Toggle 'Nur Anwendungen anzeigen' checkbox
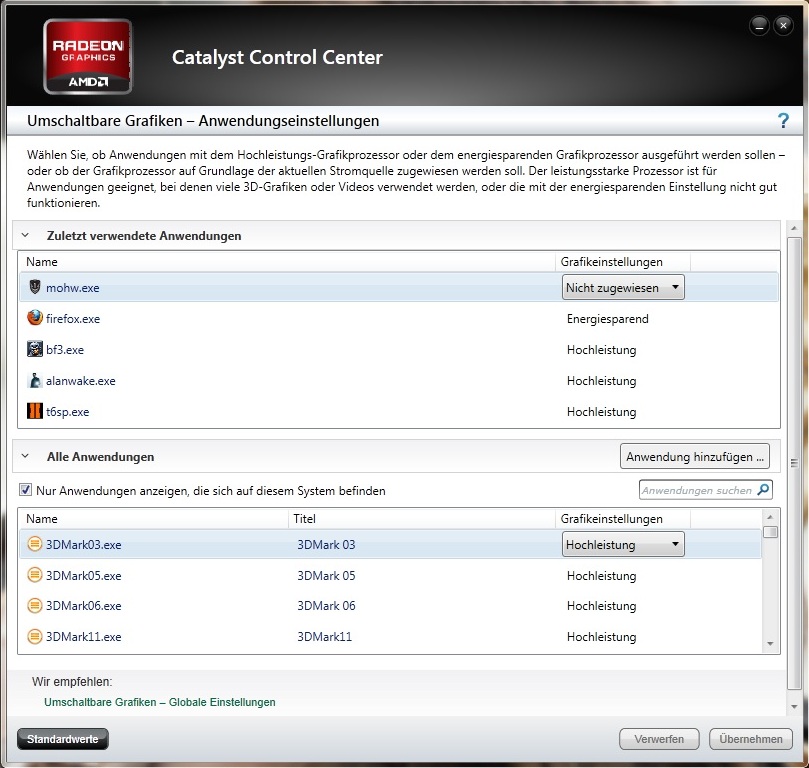Screen dimensions: 809x768 [25, 491]
